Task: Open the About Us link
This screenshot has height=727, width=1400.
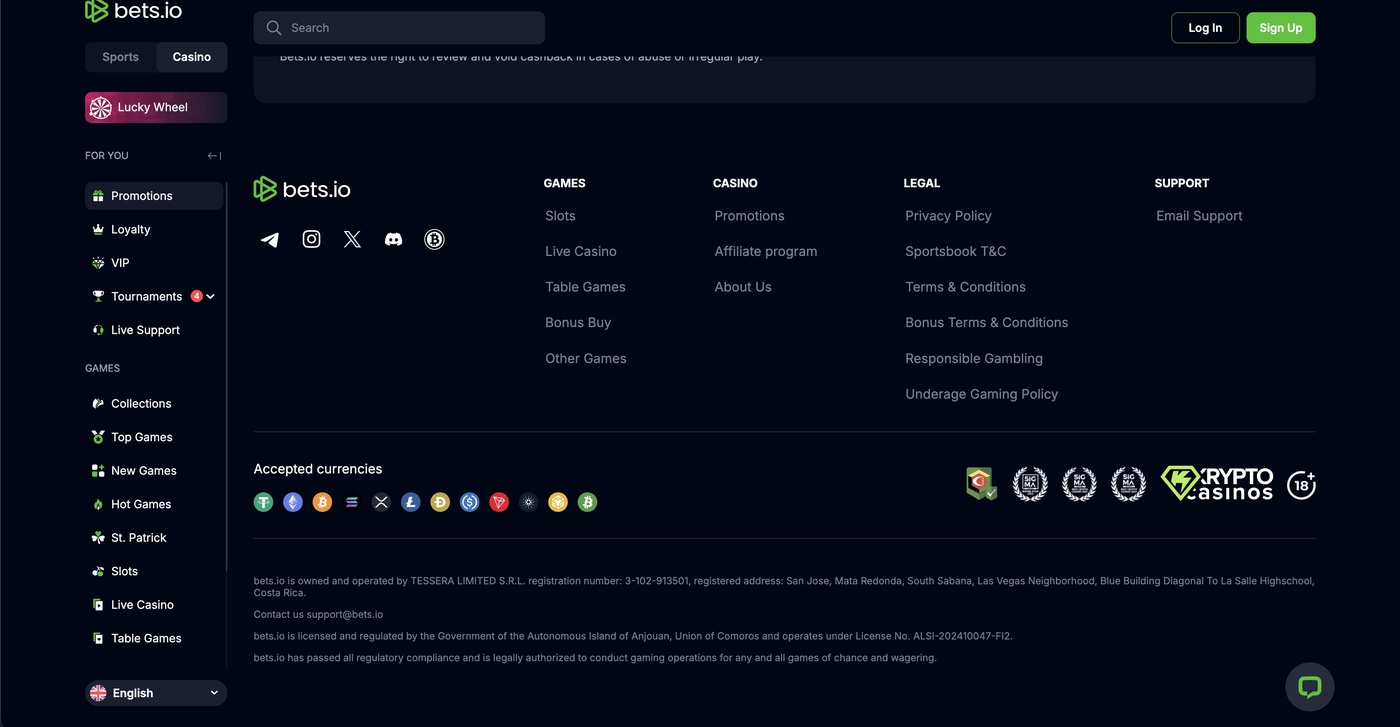Action: 743,287
